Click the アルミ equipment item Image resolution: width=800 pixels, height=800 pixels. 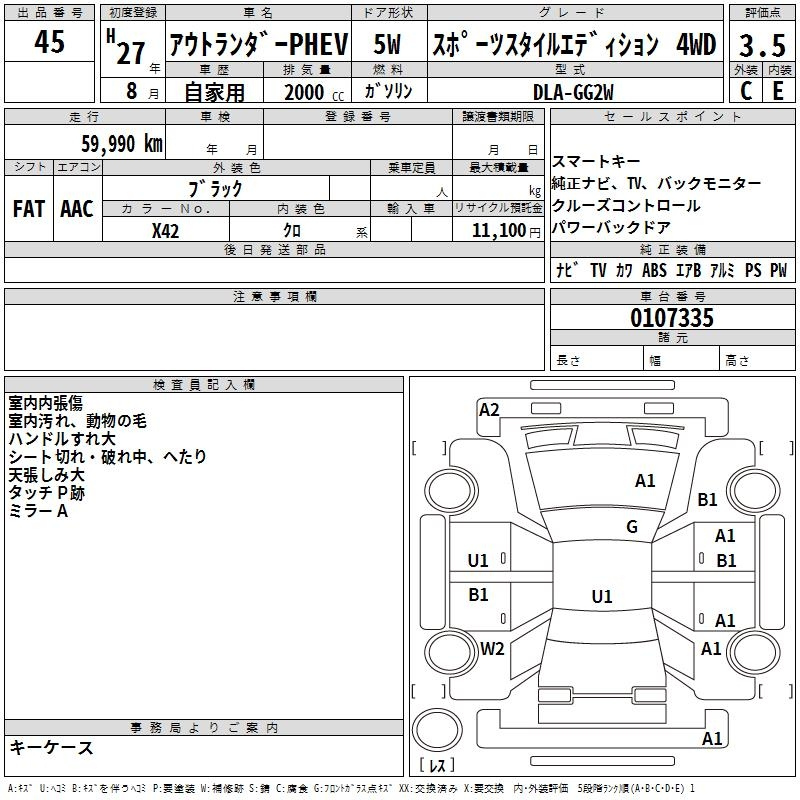722,270
